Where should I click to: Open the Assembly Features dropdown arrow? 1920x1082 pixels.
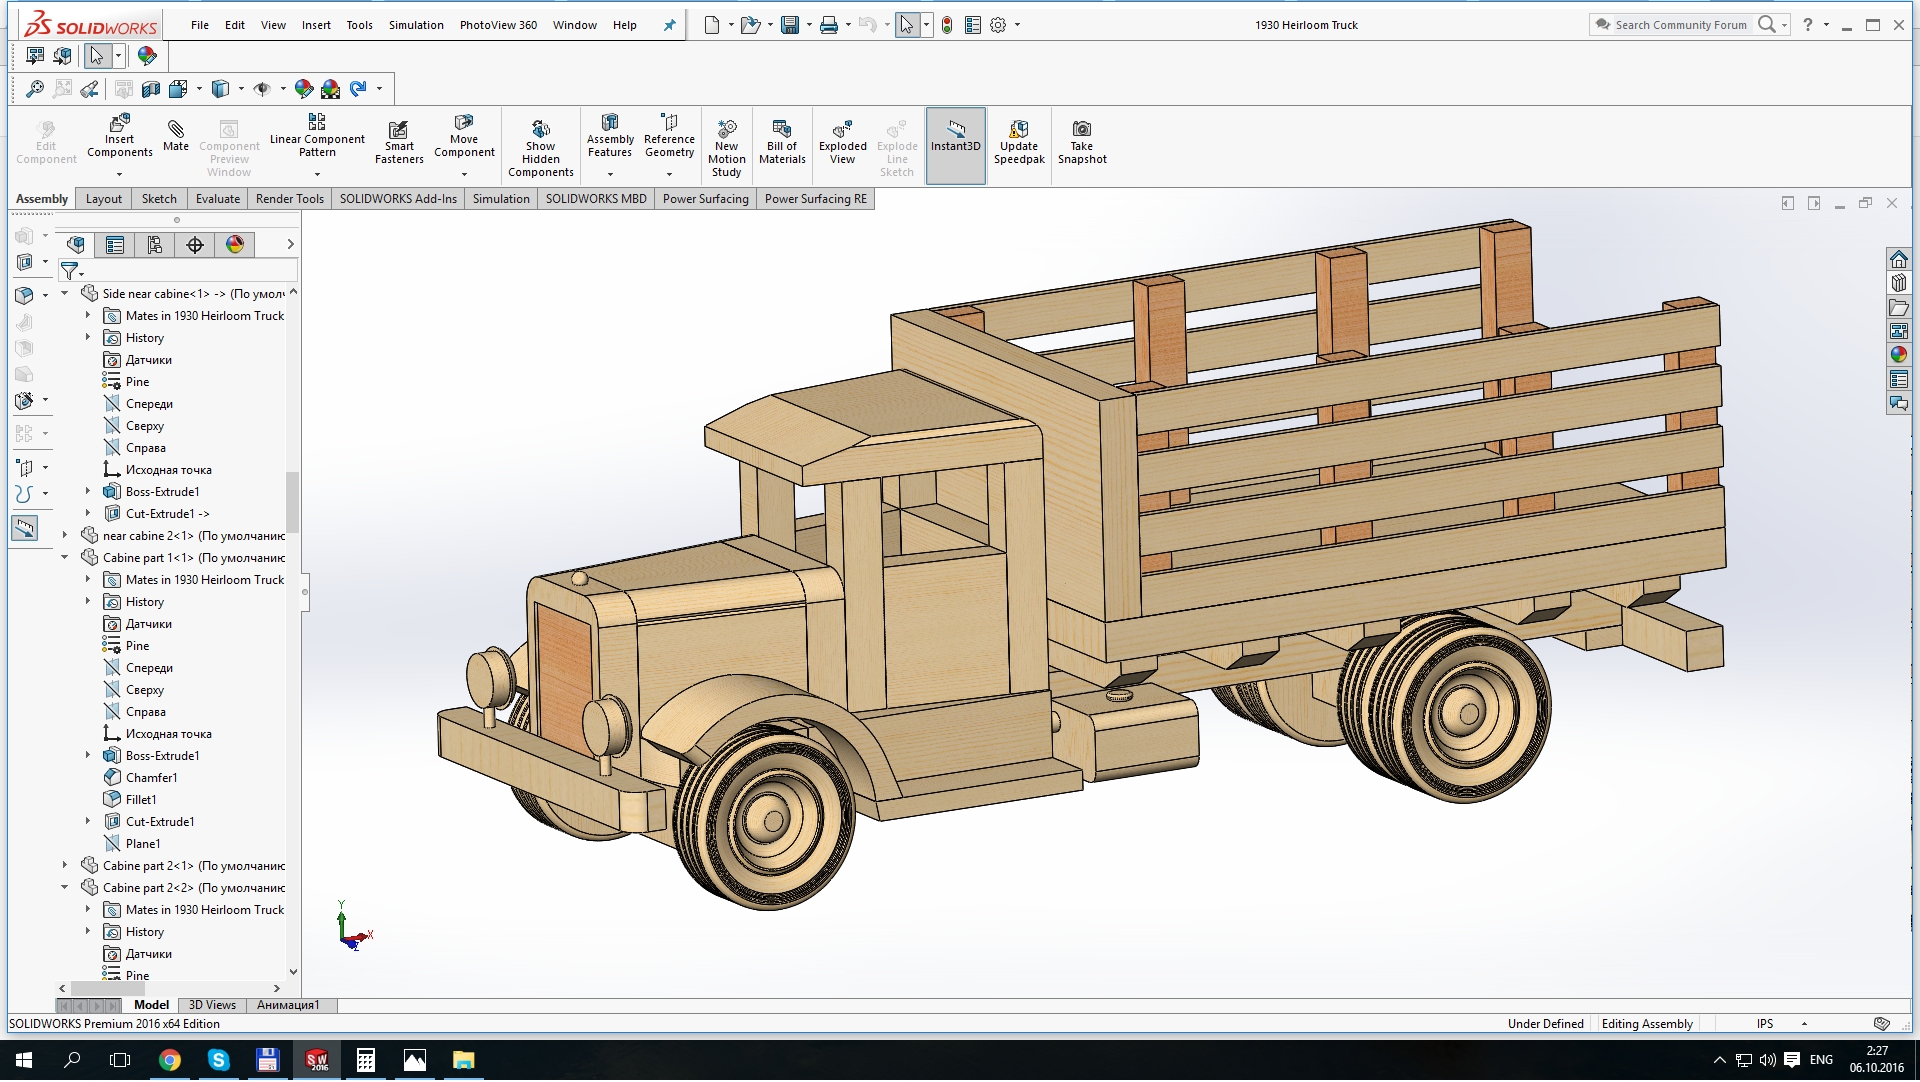tap(610, 174)
